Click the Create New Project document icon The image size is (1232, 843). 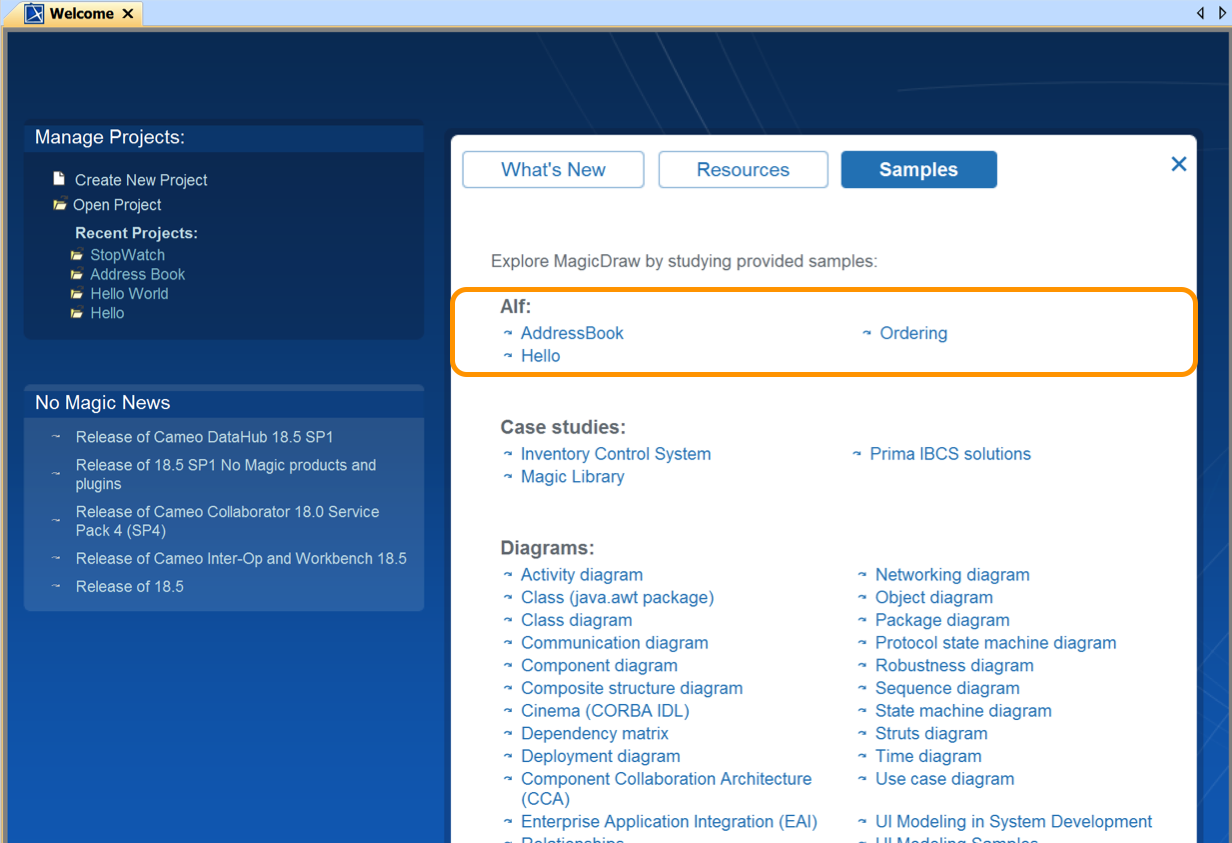59,179
